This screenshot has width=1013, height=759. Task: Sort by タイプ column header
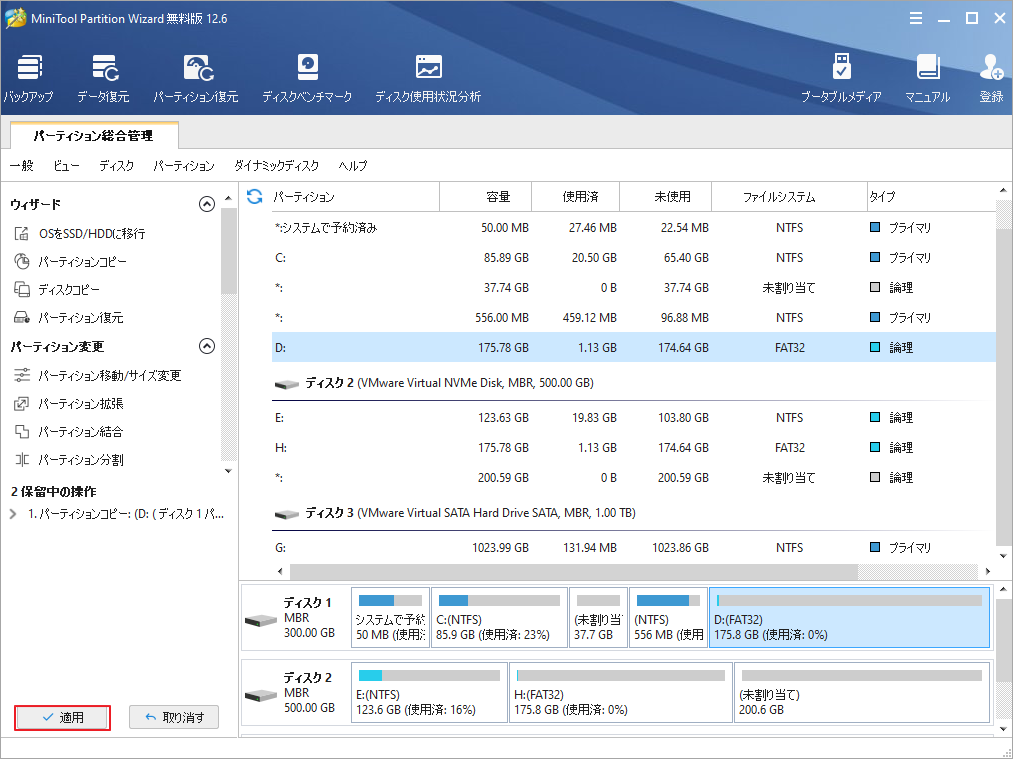(931, 196)
